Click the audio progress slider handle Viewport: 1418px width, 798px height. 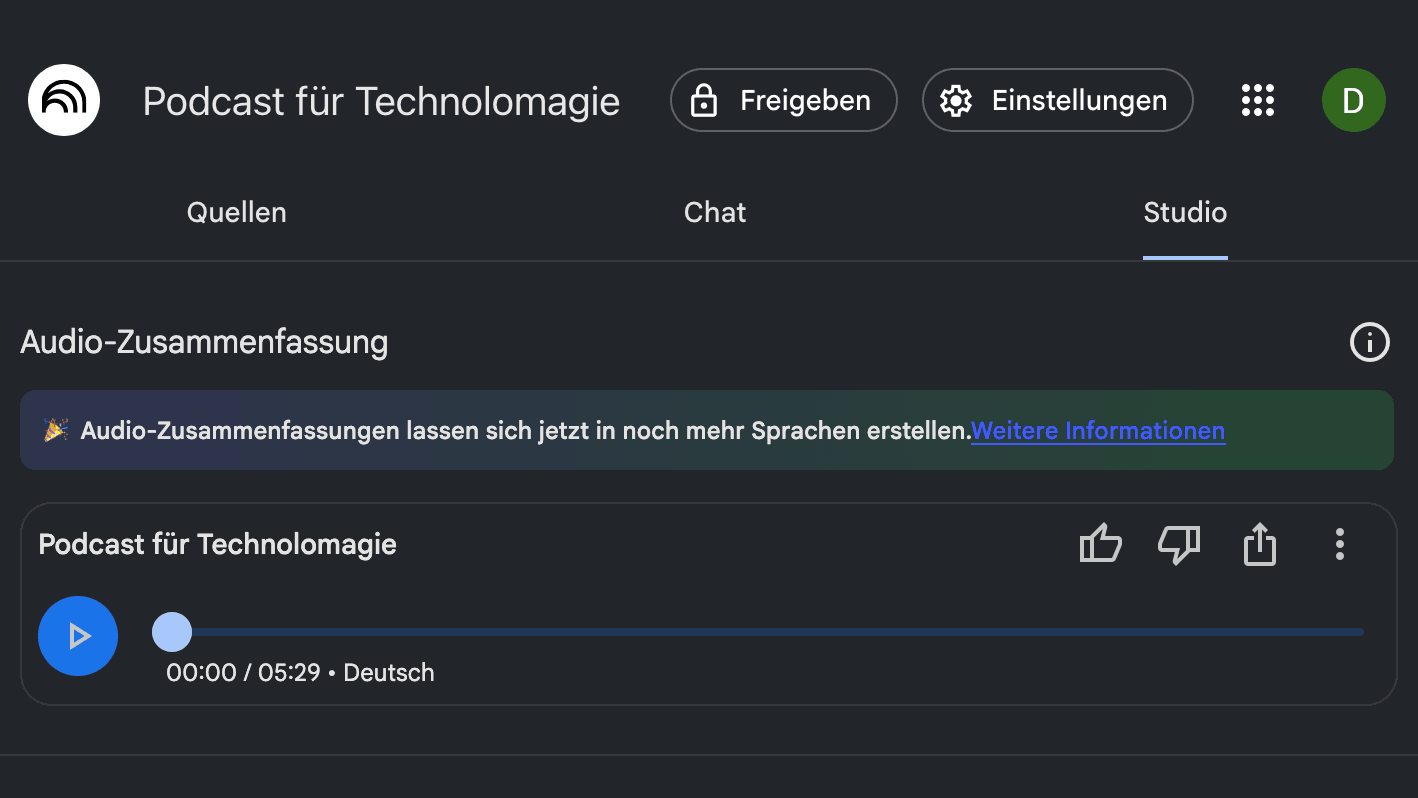pyautogui.click(x=172, y=632)
